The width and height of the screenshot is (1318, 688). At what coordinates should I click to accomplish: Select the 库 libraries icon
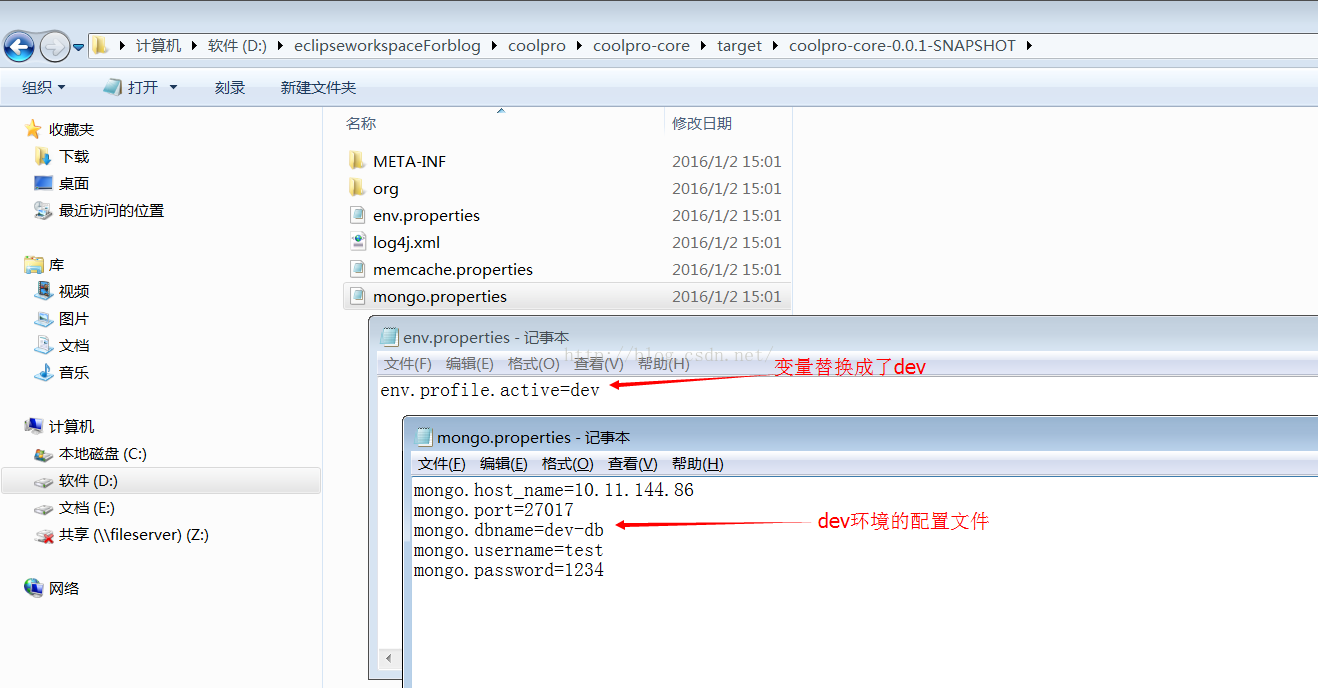(x=33, y=264)
